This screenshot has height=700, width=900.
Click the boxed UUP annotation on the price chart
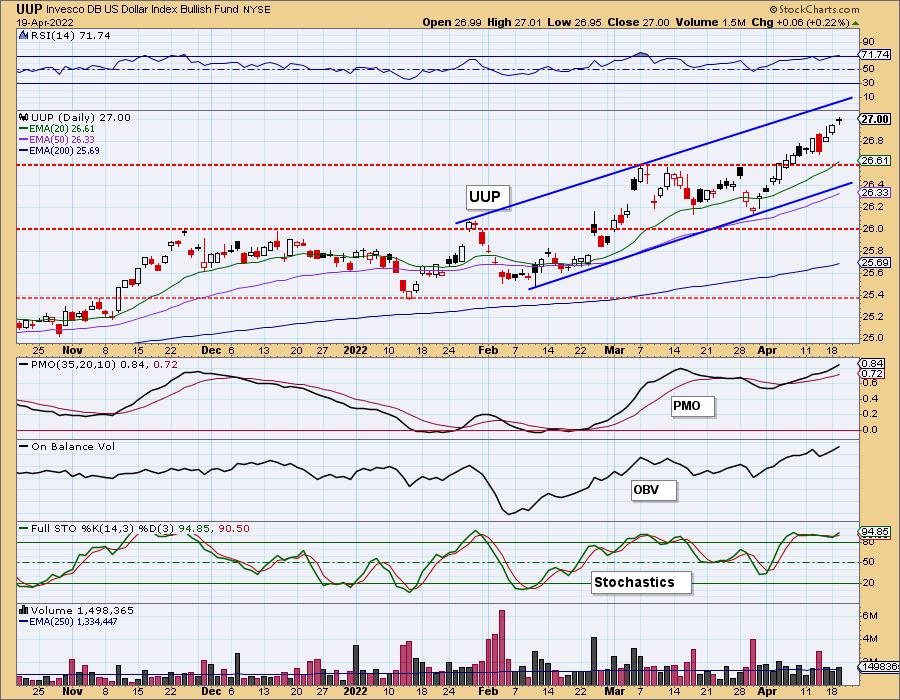(x=486, y=197)
